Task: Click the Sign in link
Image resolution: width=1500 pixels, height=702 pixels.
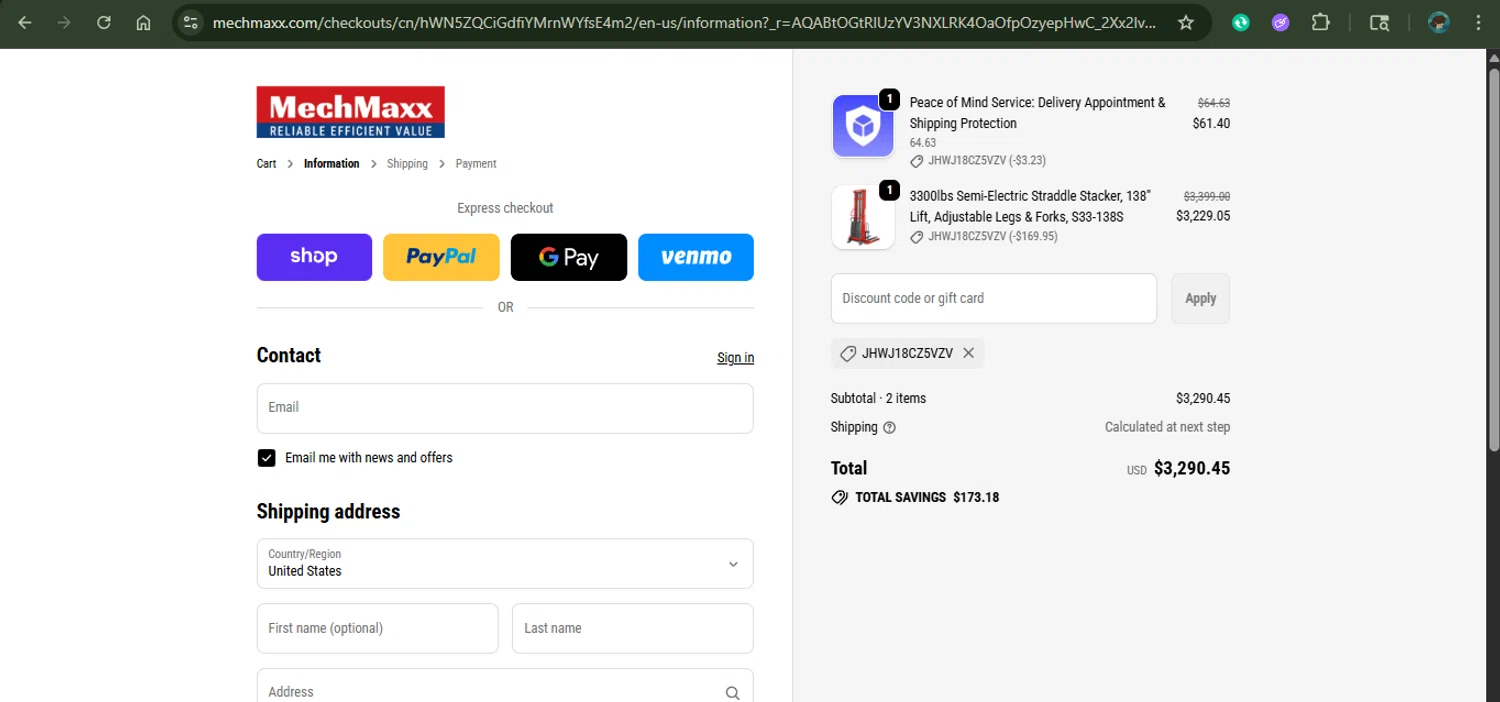Action: [x=735, y=358]
